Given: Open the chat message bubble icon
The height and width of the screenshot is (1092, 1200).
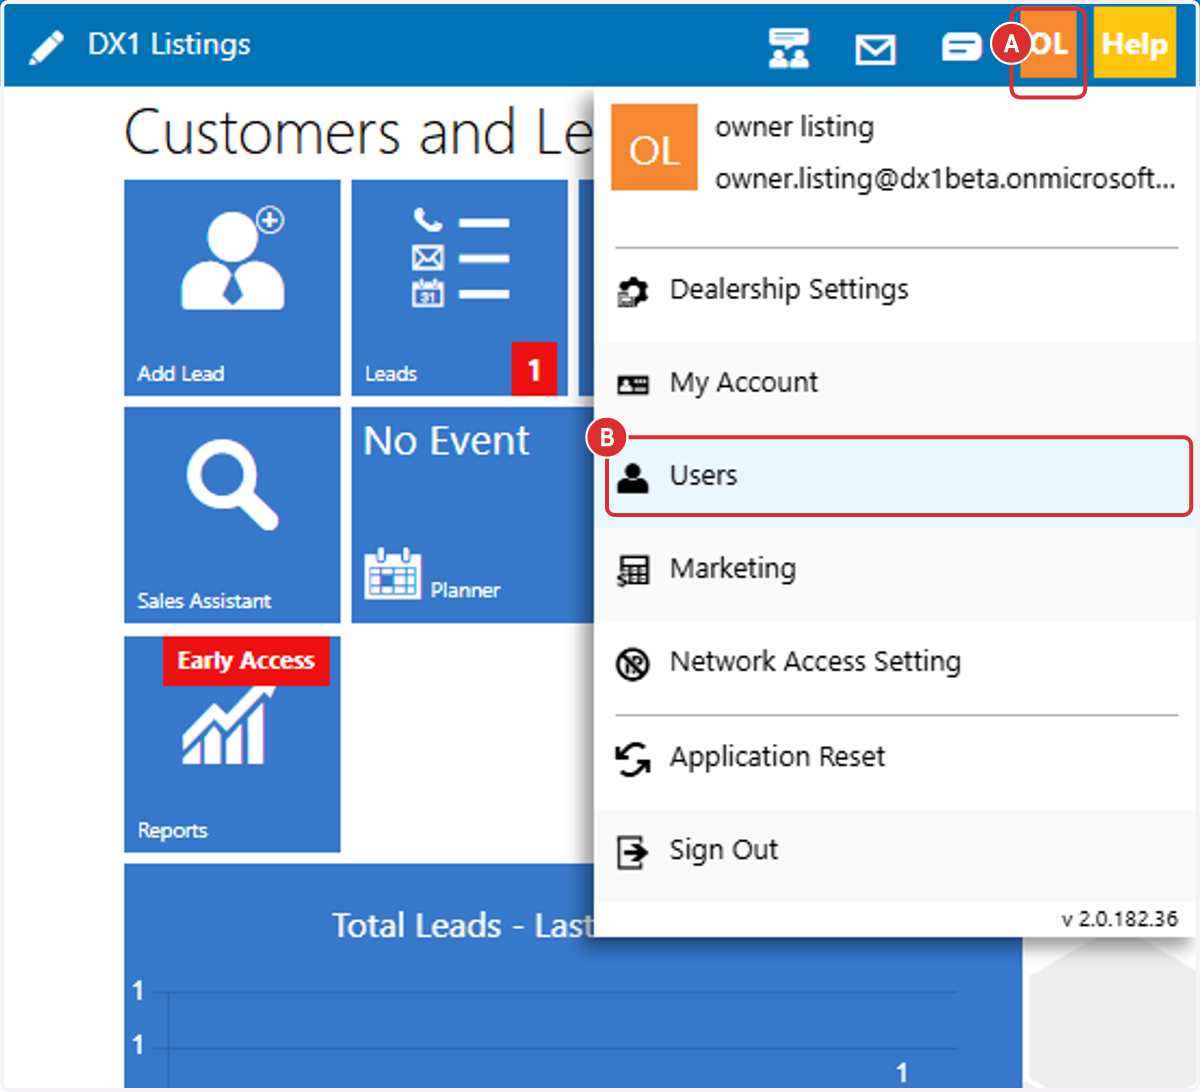Looking at the screenshot, I should pos(962,47).
